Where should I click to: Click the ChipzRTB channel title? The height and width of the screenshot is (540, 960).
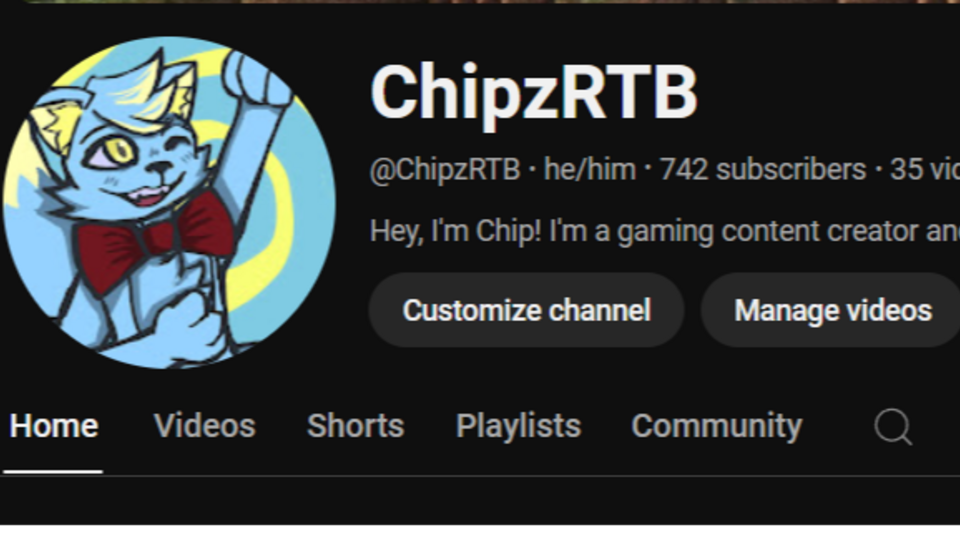tap(534, 92)
